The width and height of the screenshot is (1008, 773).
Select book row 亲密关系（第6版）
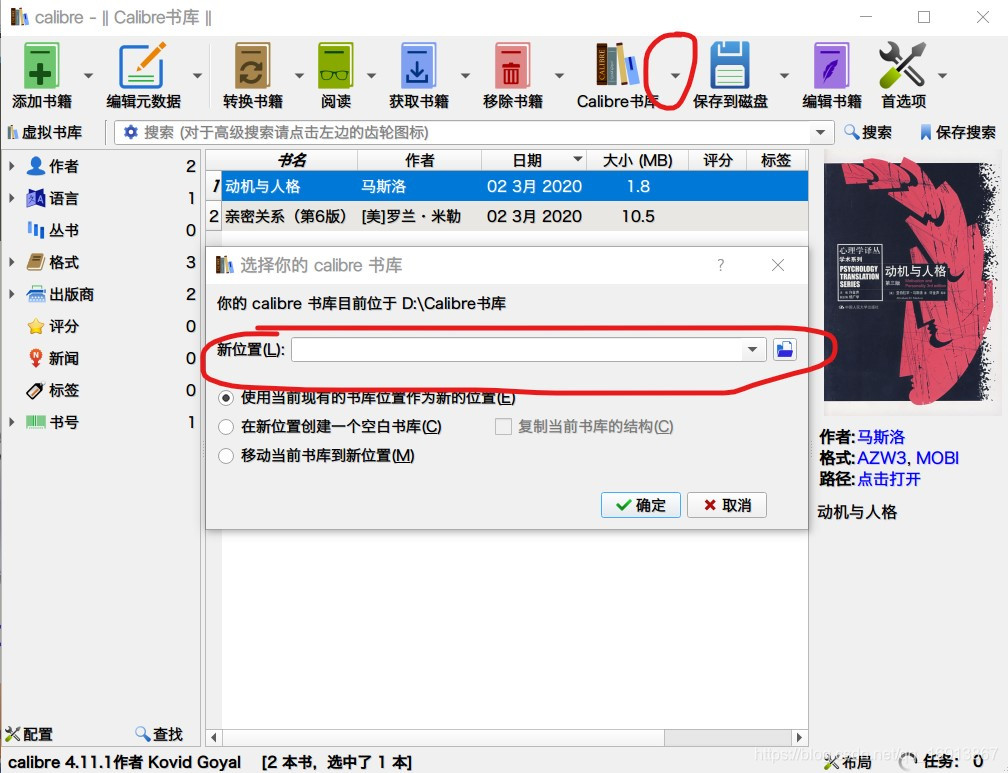[x=507, y=216]
